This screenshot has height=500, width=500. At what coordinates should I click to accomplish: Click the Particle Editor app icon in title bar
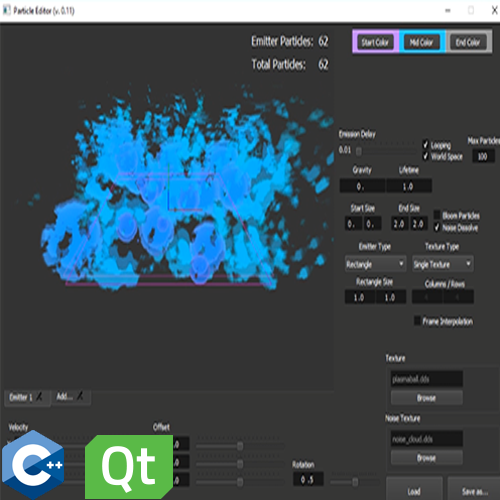pos(7,11)
